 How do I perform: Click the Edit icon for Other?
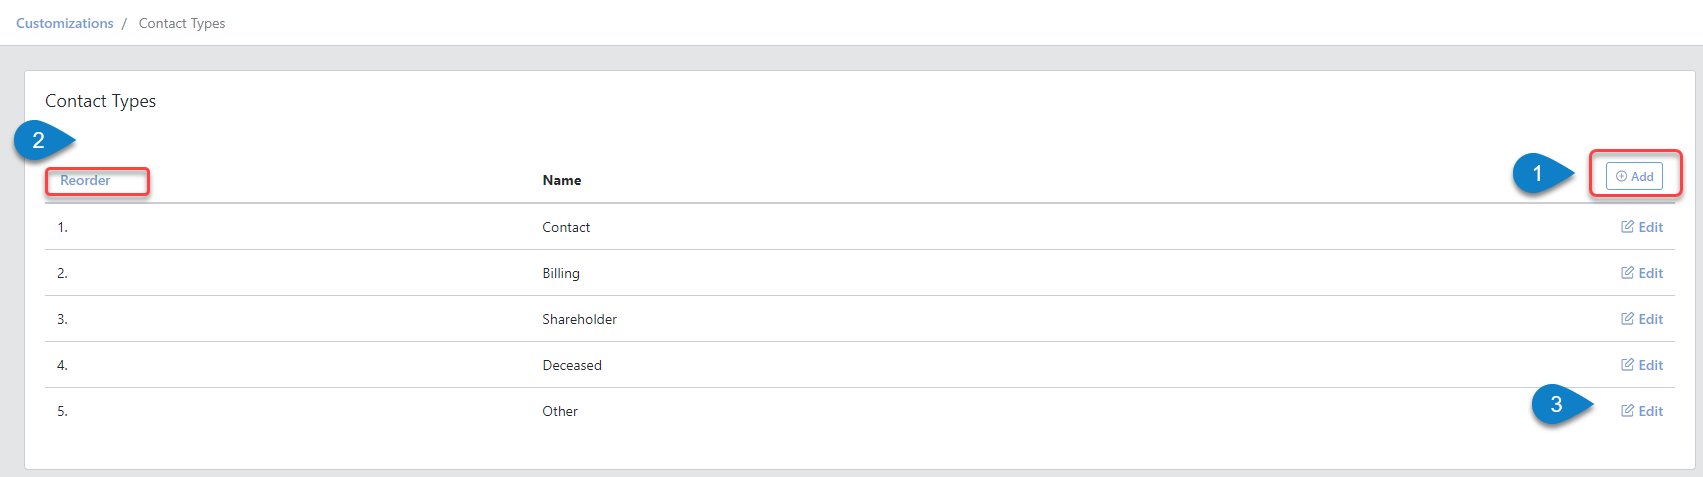pyautogui.click(x=1628, y=411)
